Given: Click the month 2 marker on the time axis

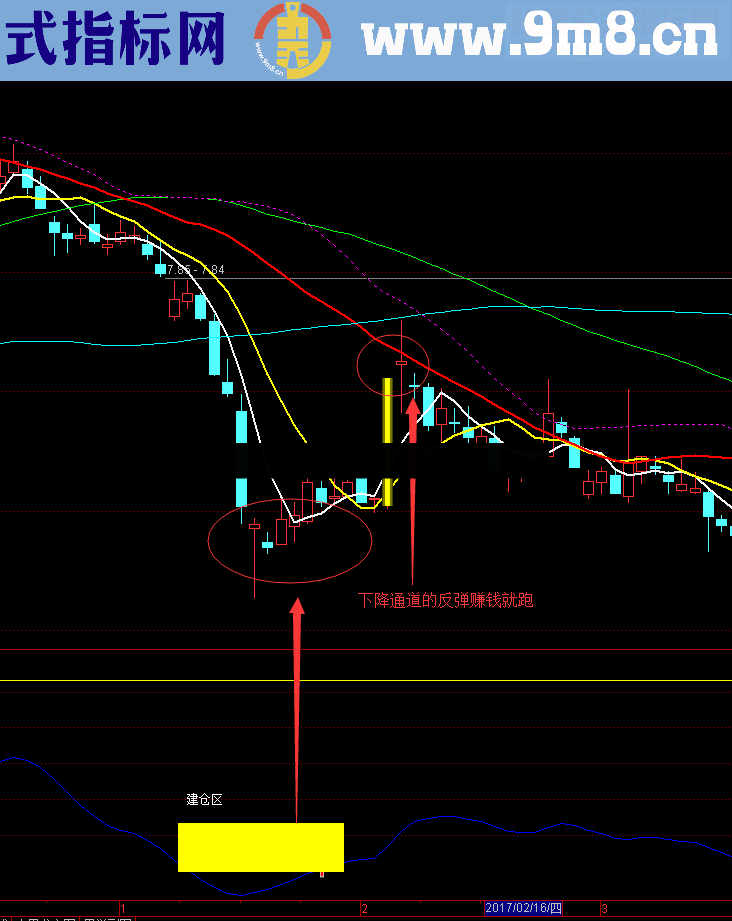Looking at the screenshot, I should 365,908.
